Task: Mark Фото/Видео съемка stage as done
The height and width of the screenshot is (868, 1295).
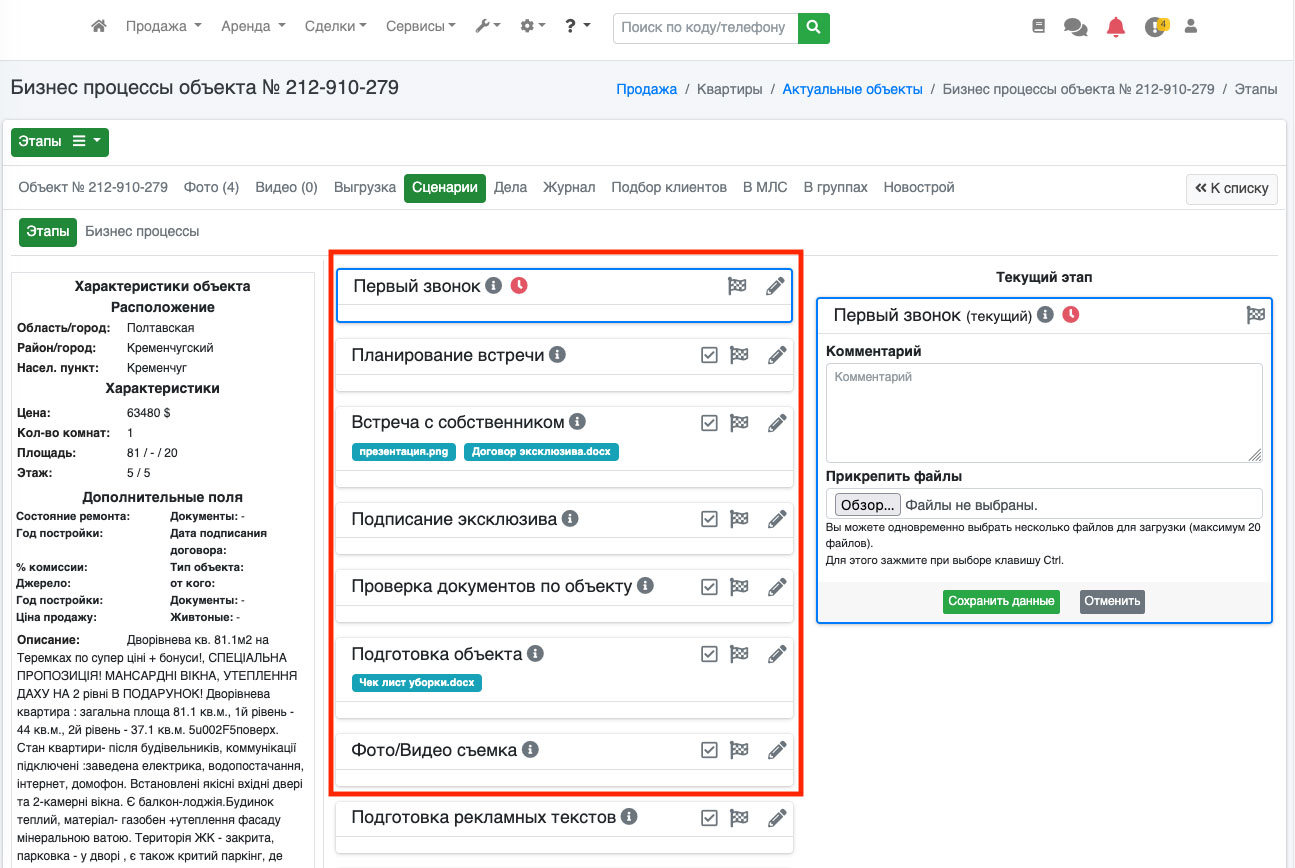Action: click(x=709, y=750)
